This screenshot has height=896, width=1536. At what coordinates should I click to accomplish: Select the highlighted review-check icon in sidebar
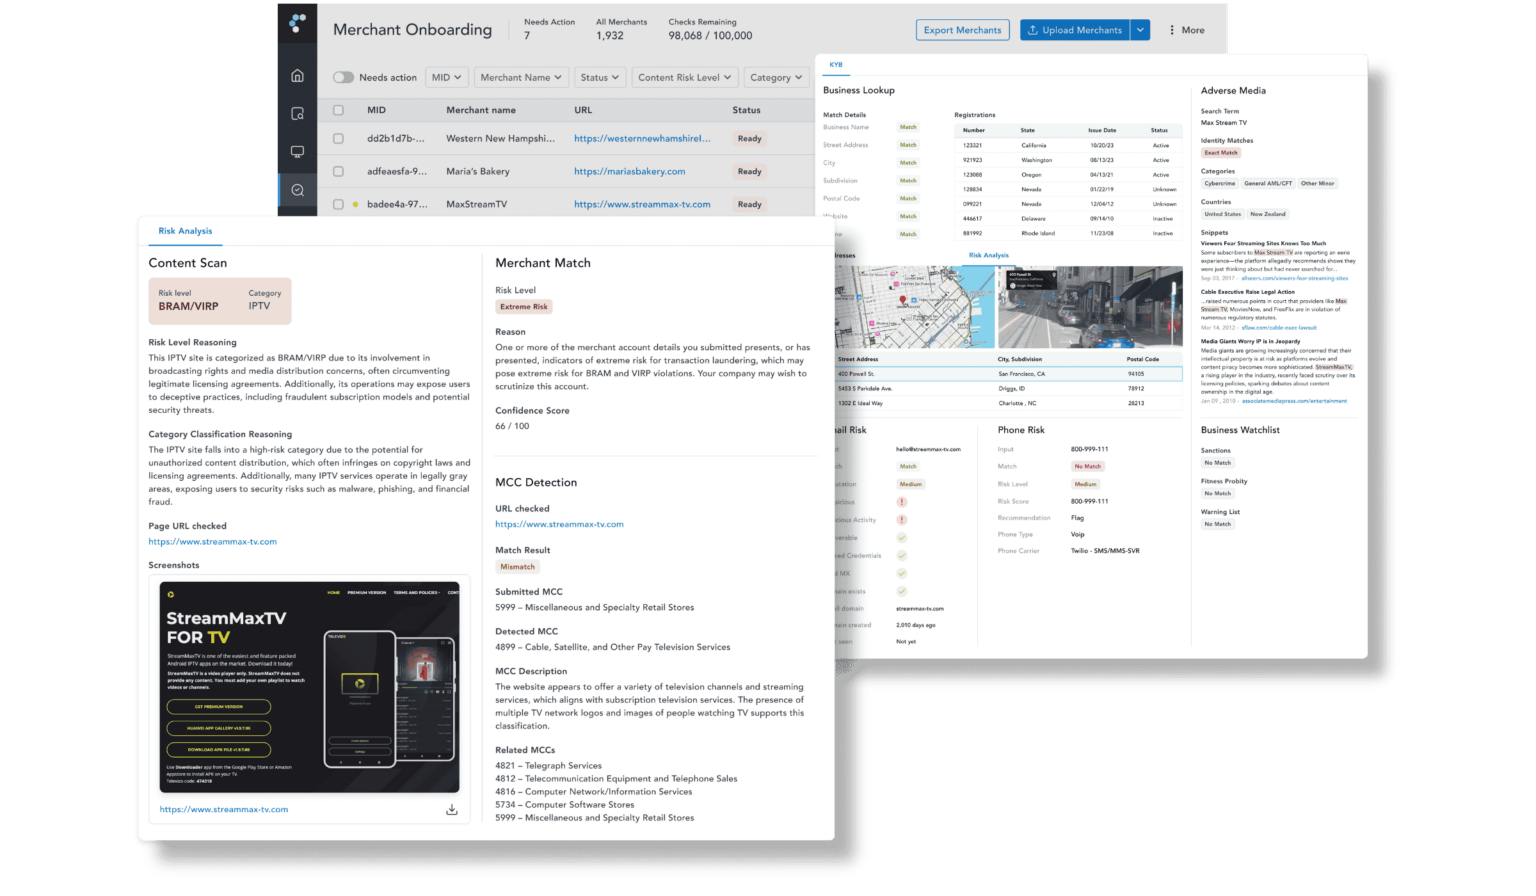pos(297,189)
